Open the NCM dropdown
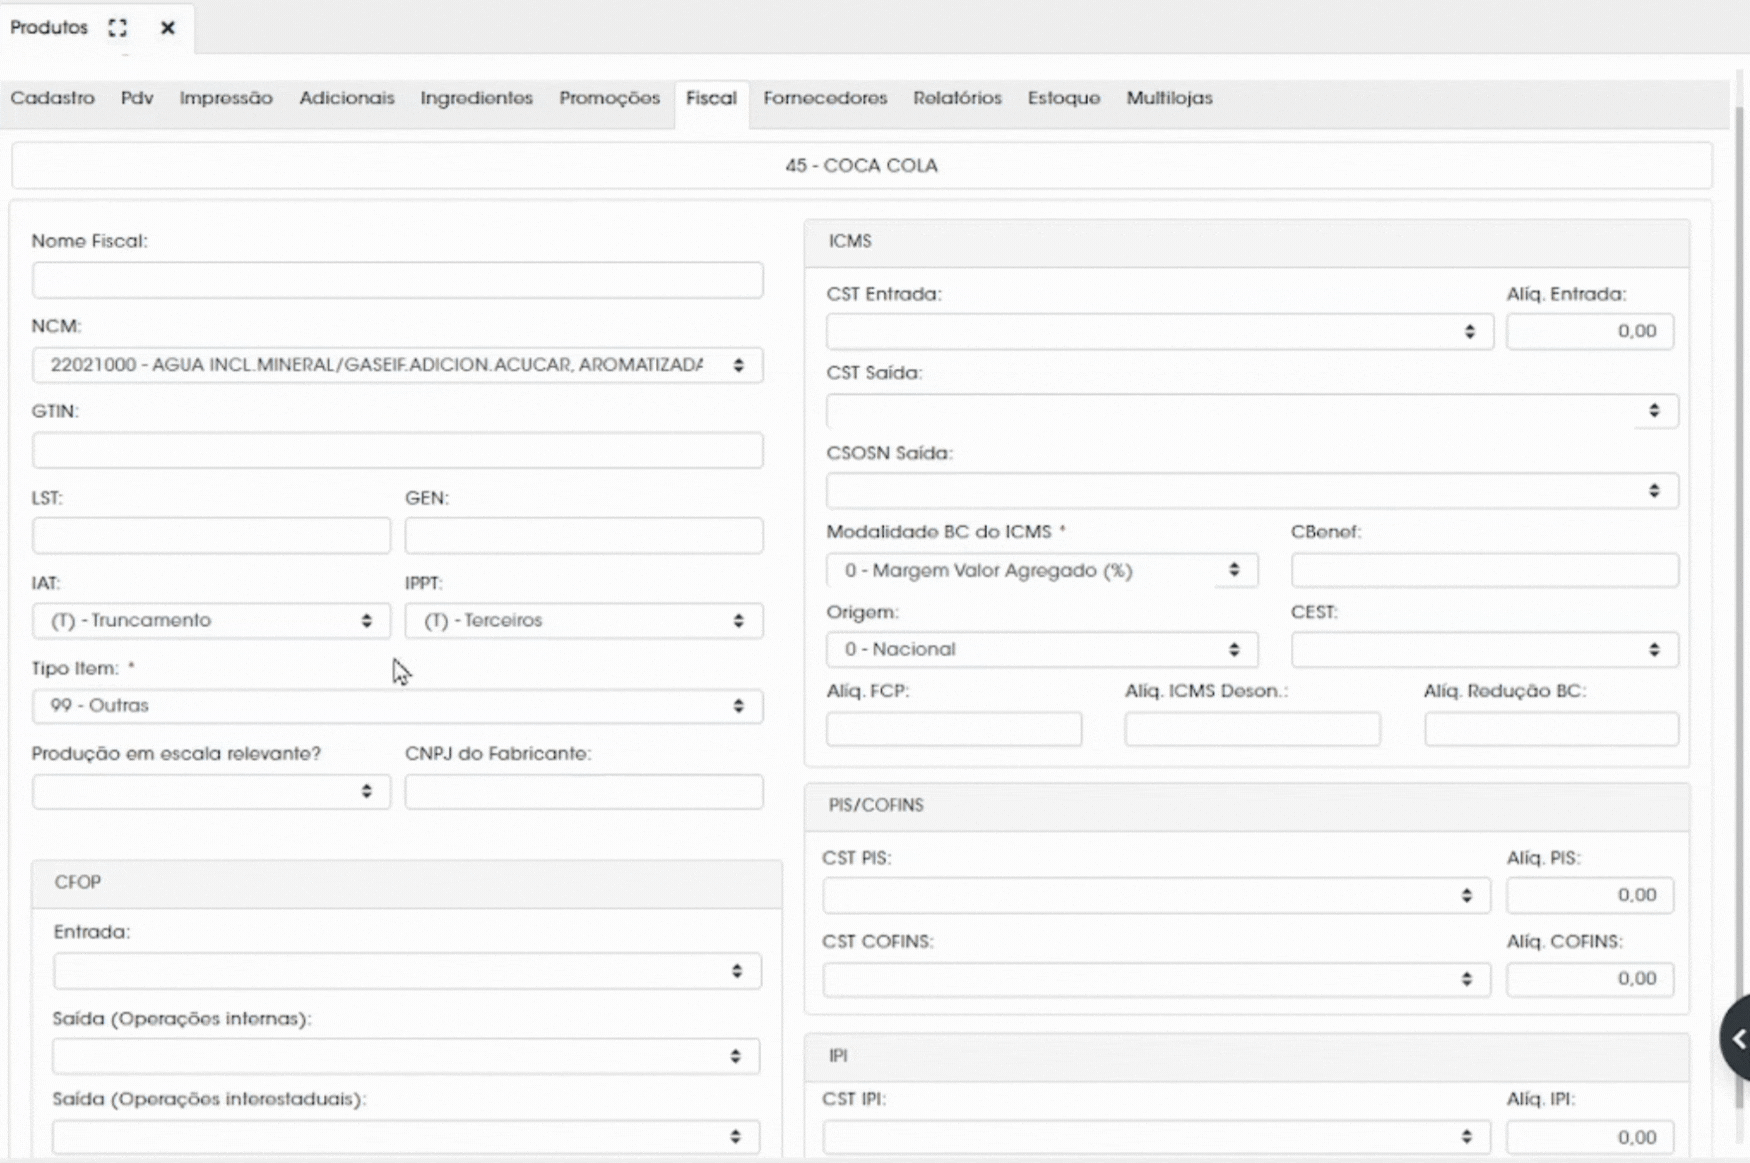The height and width of the screenshot is (1163, 1750). (397, 365)
